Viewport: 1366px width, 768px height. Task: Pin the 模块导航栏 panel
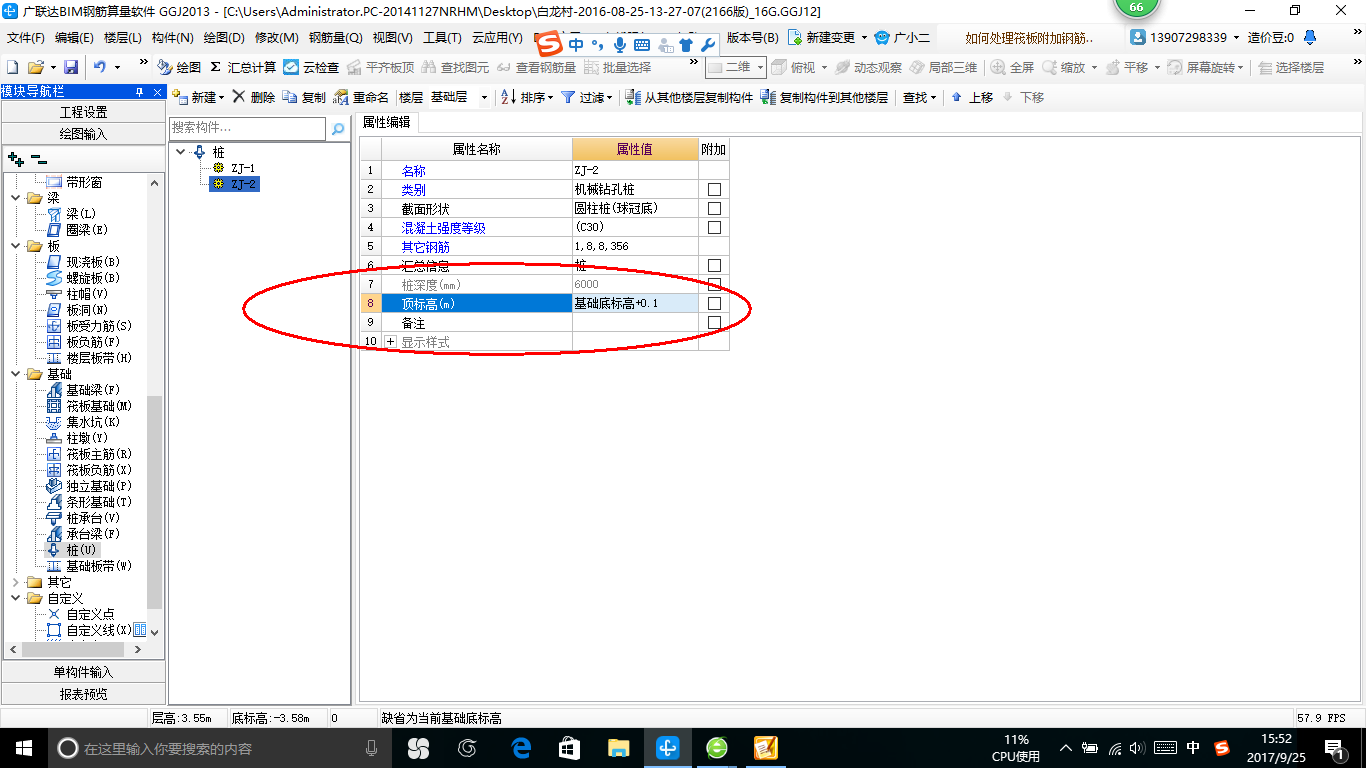[x=139, y=92]
